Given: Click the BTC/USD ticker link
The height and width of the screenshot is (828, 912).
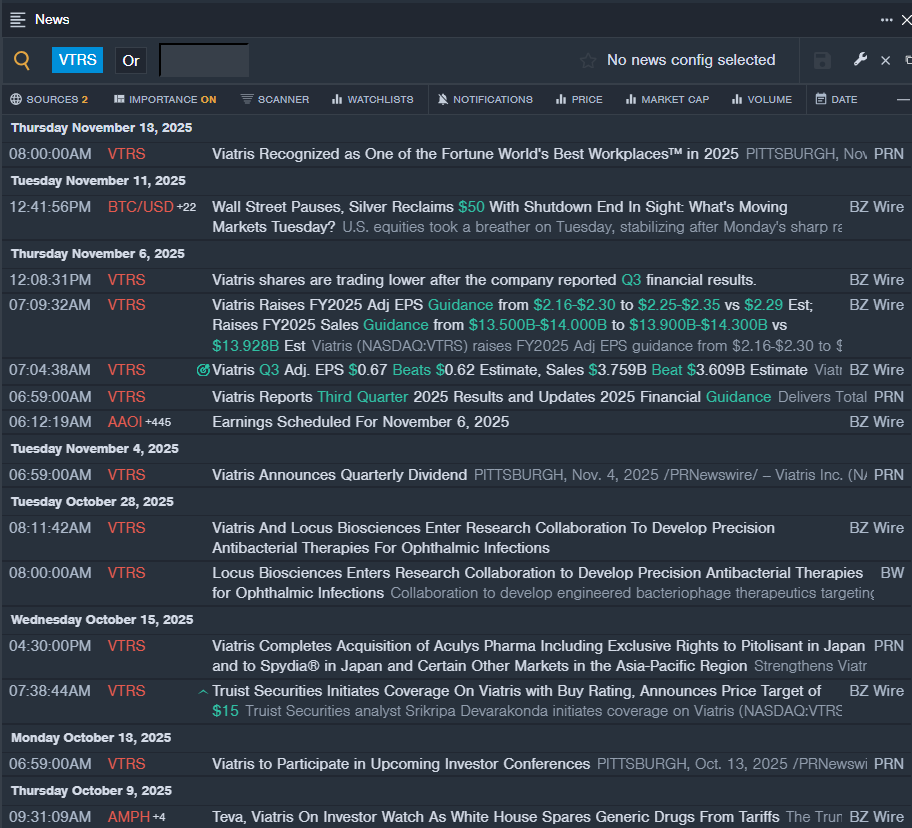Looking at the screenshot, I should (140, 207).
